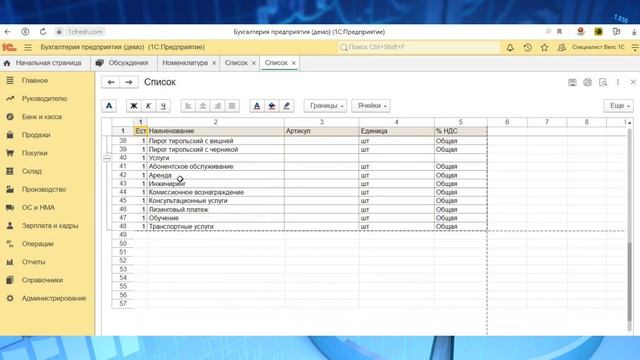Go forward with the right arrow button
Image resolution: width=640 pixels, height=360 pixels.
(129, 82)
